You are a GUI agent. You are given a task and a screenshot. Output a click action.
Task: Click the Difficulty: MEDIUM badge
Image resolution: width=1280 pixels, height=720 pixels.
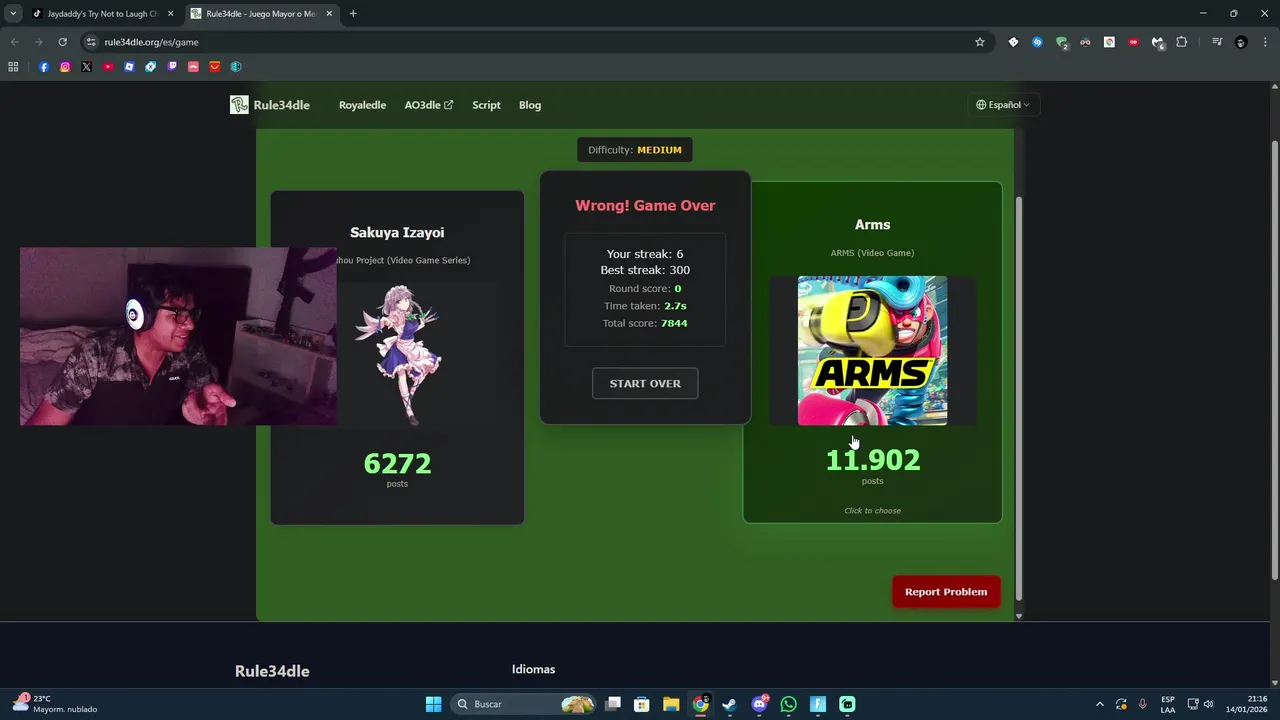[635, 150]
